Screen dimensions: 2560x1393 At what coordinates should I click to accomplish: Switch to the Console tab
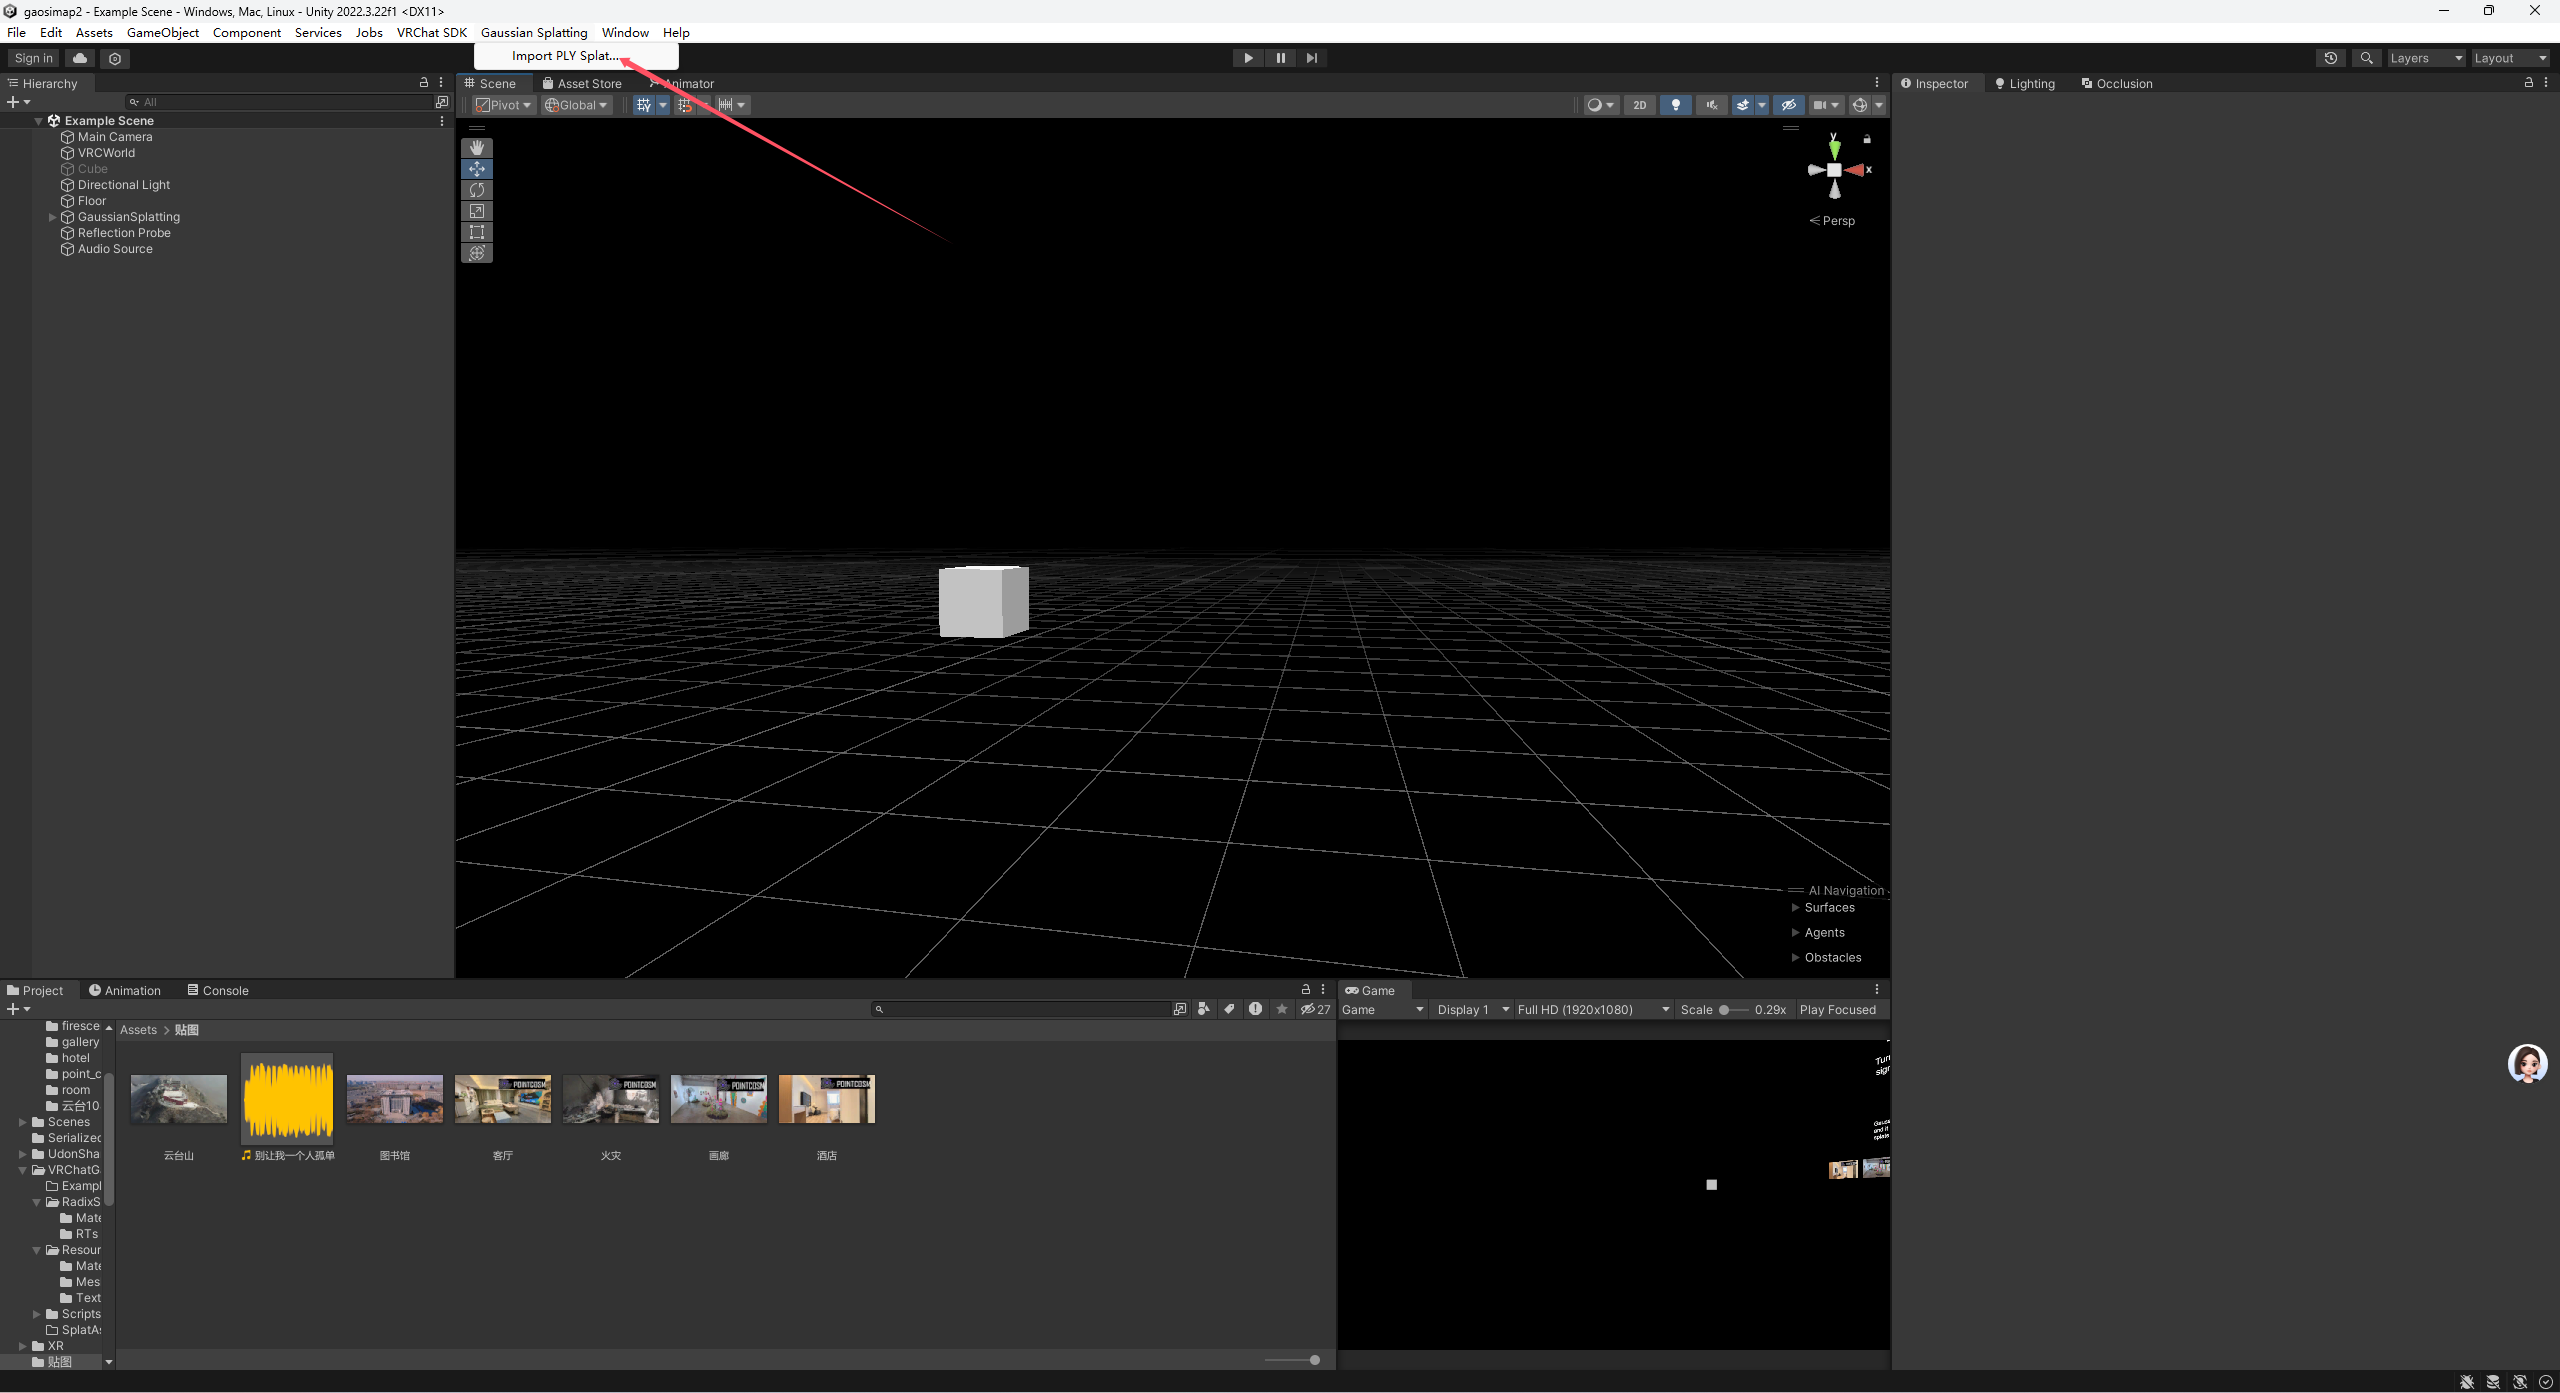tap(218, 991)
